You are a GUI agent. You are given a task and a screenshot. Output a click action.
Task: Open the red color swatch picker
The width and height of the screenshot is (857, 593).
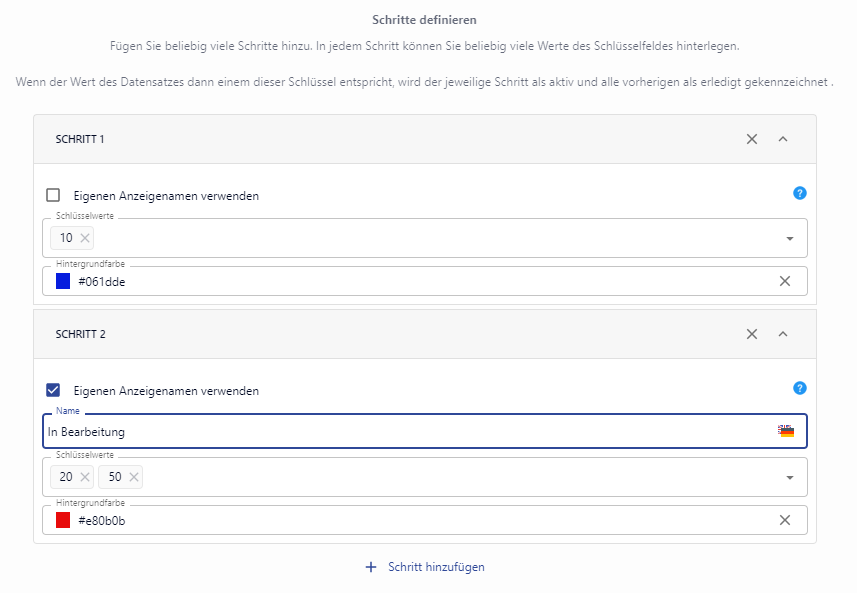(63, 520)
